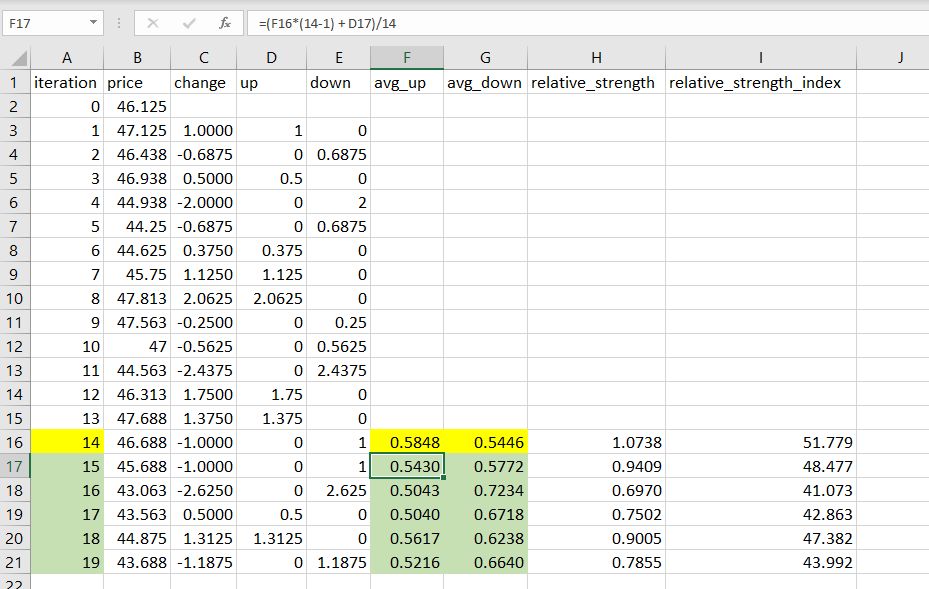Select column H header

(x=596, y=57)
